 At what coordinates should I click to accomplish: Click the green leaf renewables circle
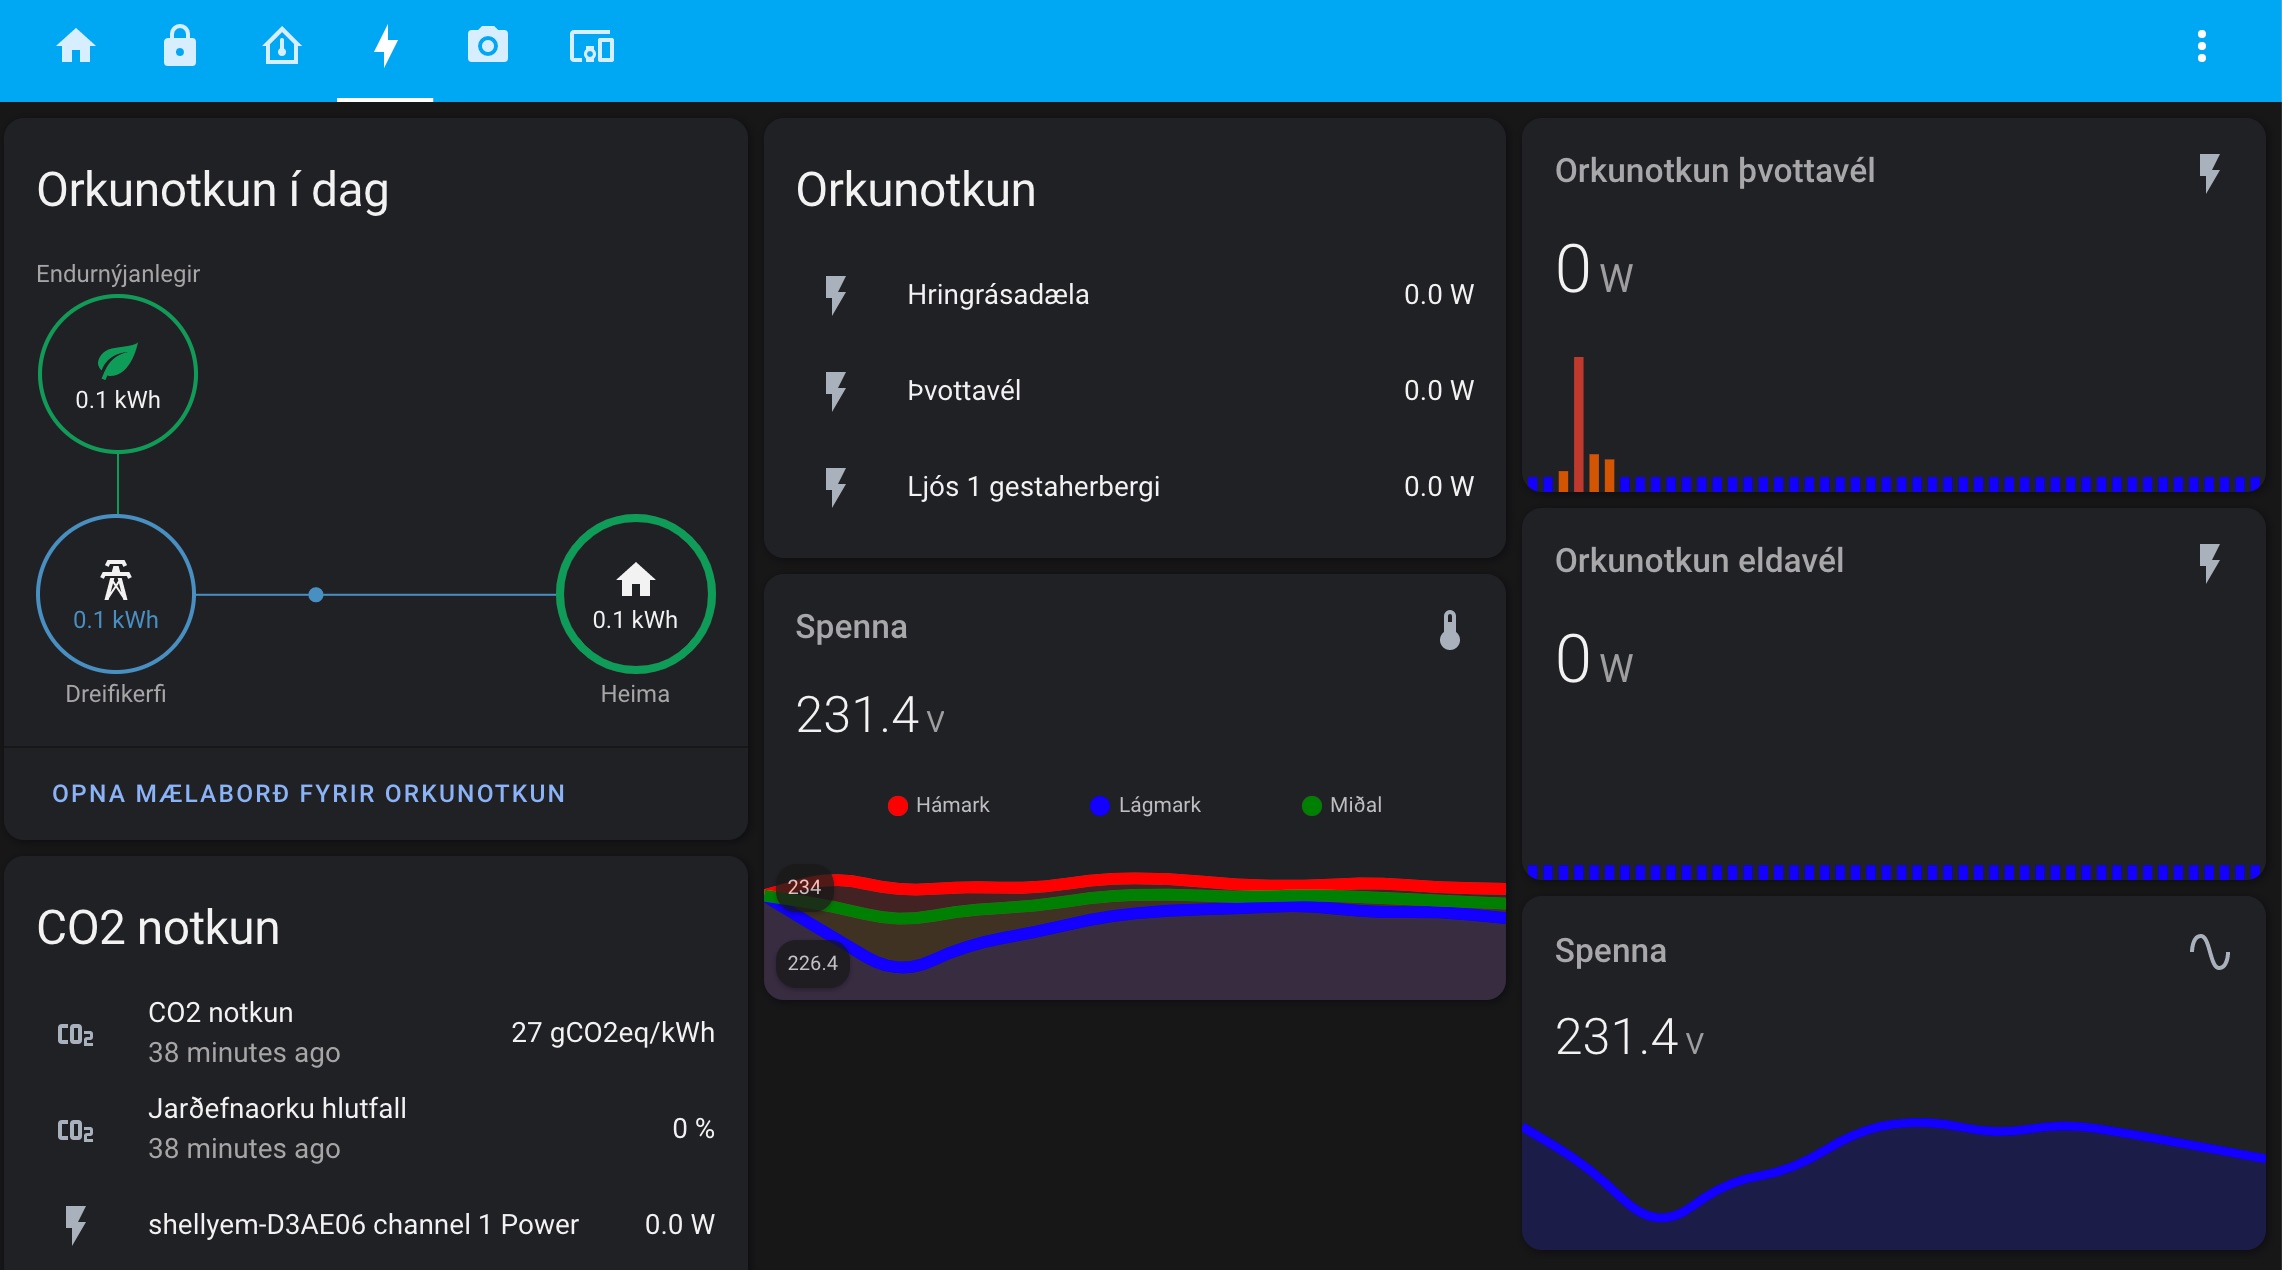pos(118,374)
